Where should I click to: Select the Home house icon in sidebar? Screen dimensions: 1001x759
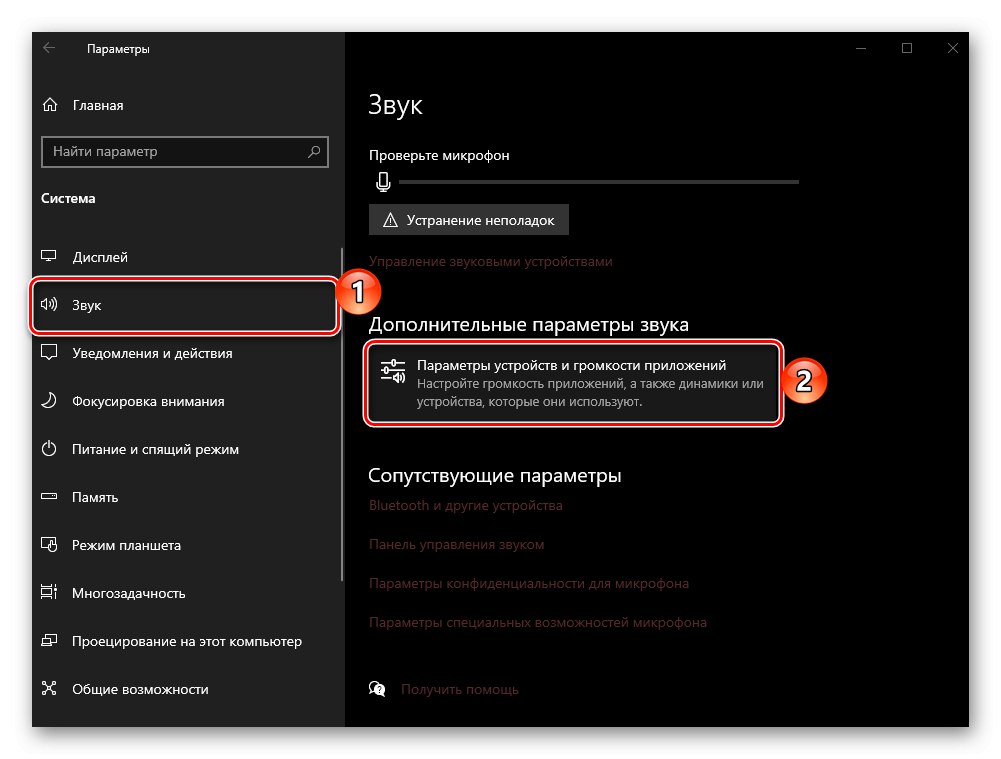click(48, 104)
